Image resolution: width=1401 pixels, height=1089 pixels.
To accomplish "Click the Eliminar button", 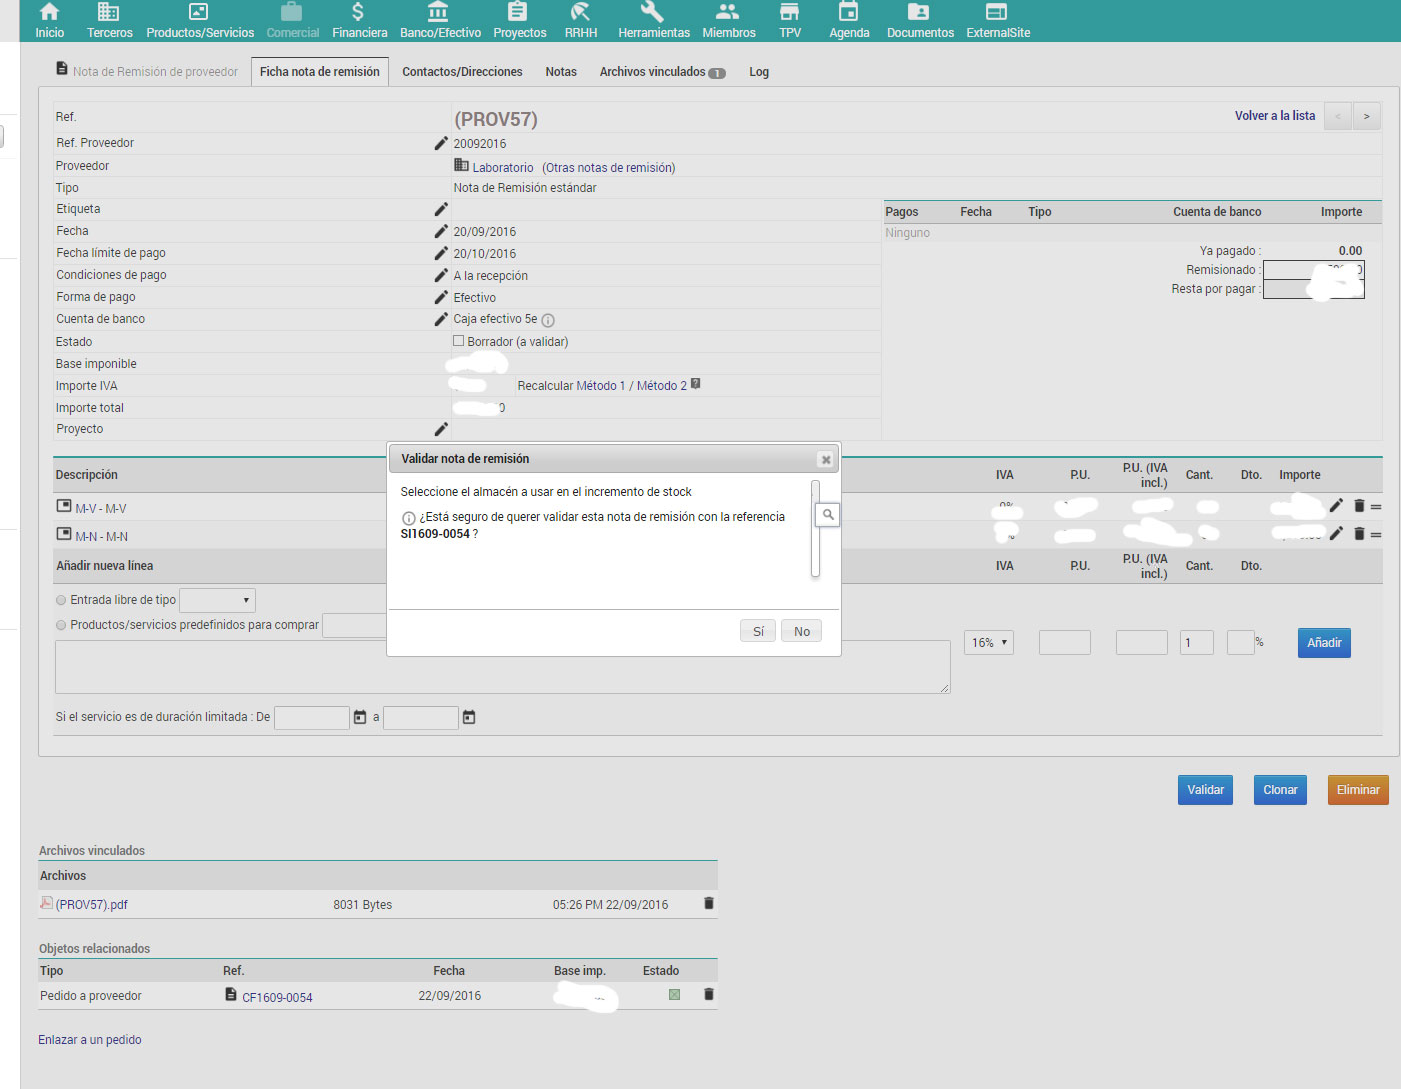I will click(x=1358, y=790).
